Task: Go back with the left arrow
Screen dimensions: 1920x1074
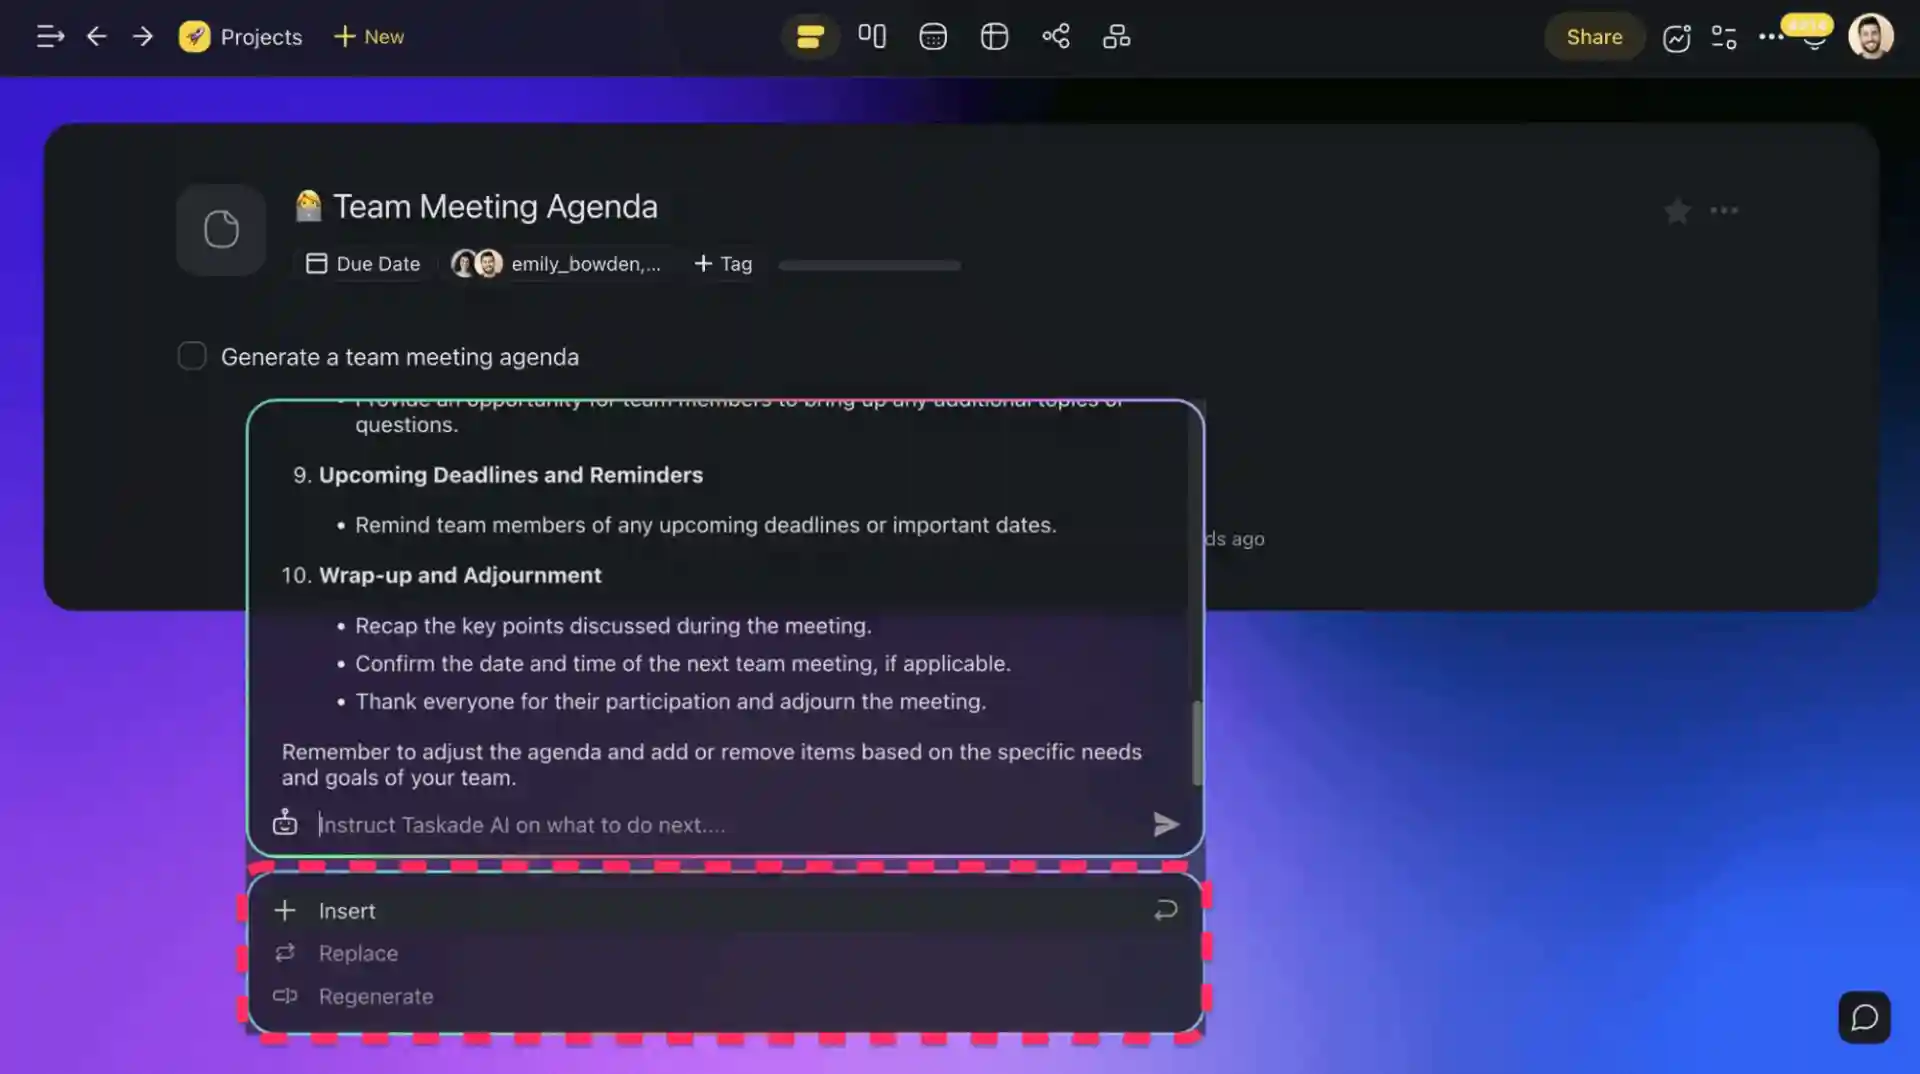Action: (96, 37)
